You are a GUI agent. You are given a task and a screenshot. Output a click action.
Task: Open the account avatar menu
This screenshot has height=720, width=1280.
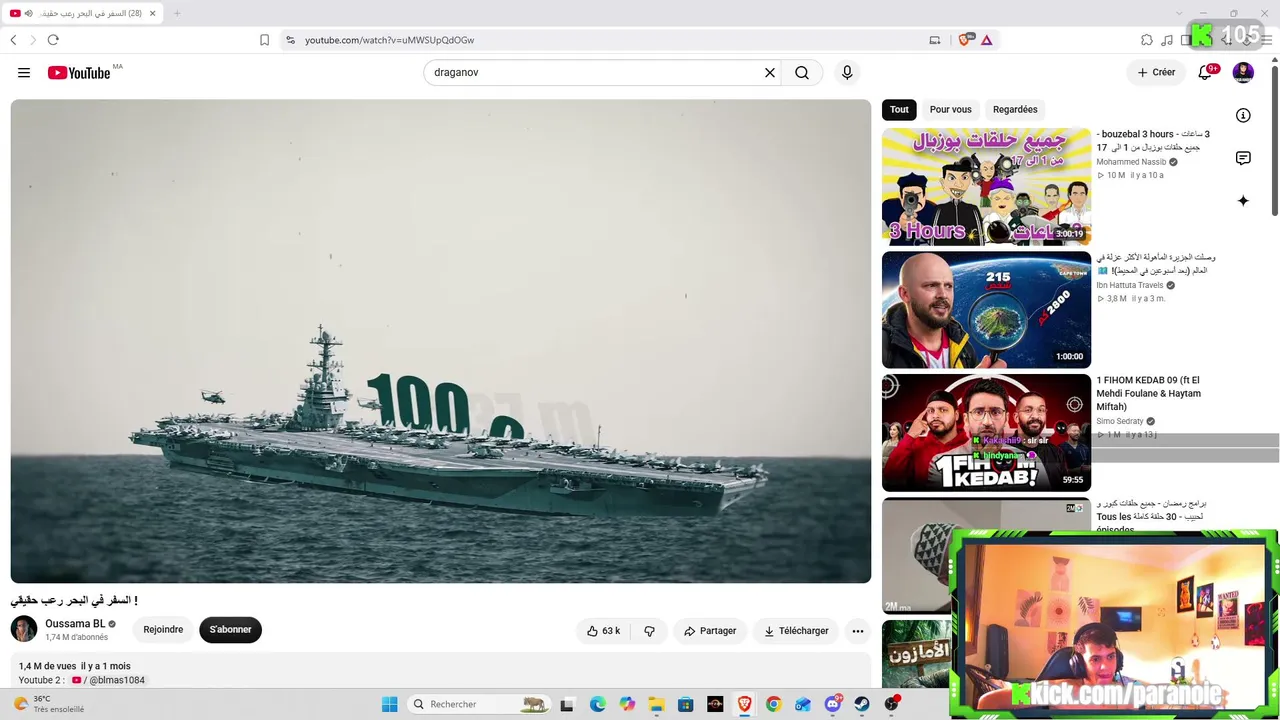tap(1243, 73)
